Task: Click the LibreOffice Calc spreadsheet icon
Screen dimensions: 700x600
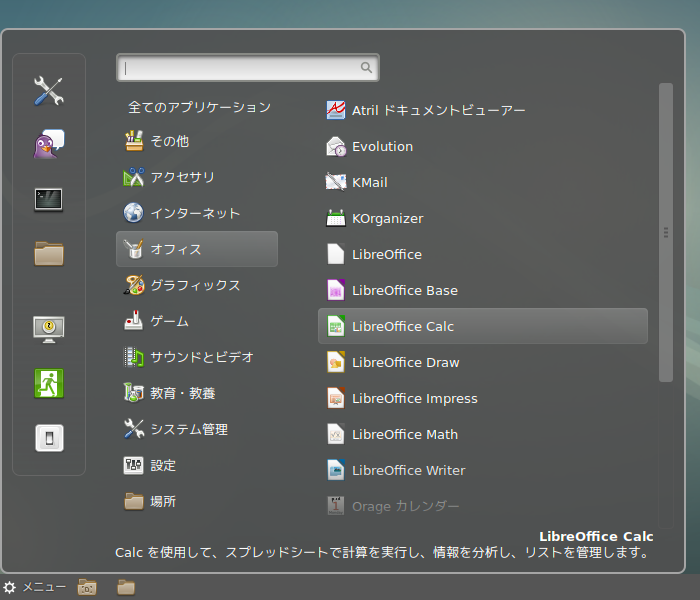Action: point(336,326)
